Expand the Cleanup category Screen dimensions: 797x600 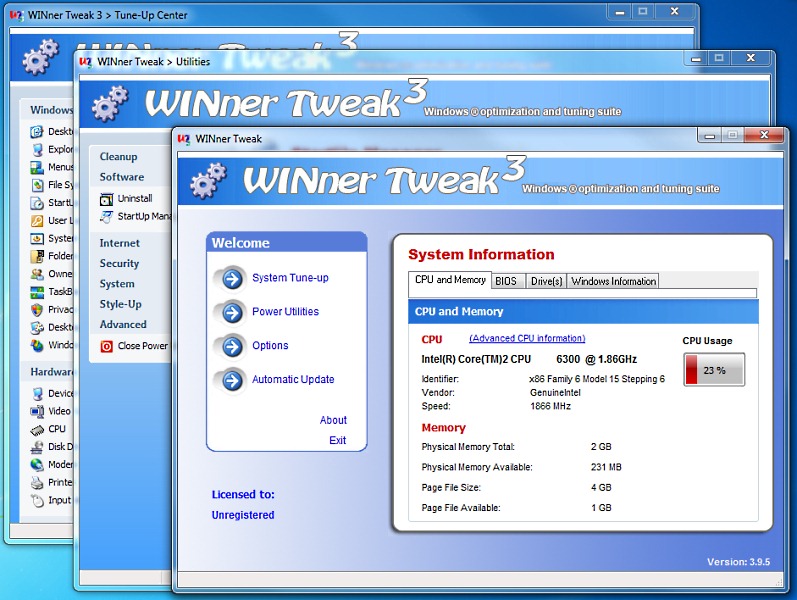click(118, 157)
